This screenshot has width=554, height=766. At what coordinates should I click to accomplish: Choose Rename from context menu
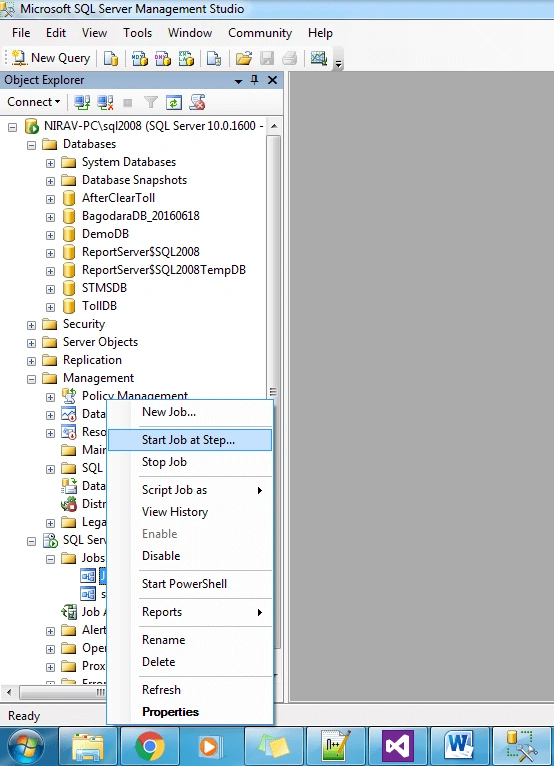[190, 640]
